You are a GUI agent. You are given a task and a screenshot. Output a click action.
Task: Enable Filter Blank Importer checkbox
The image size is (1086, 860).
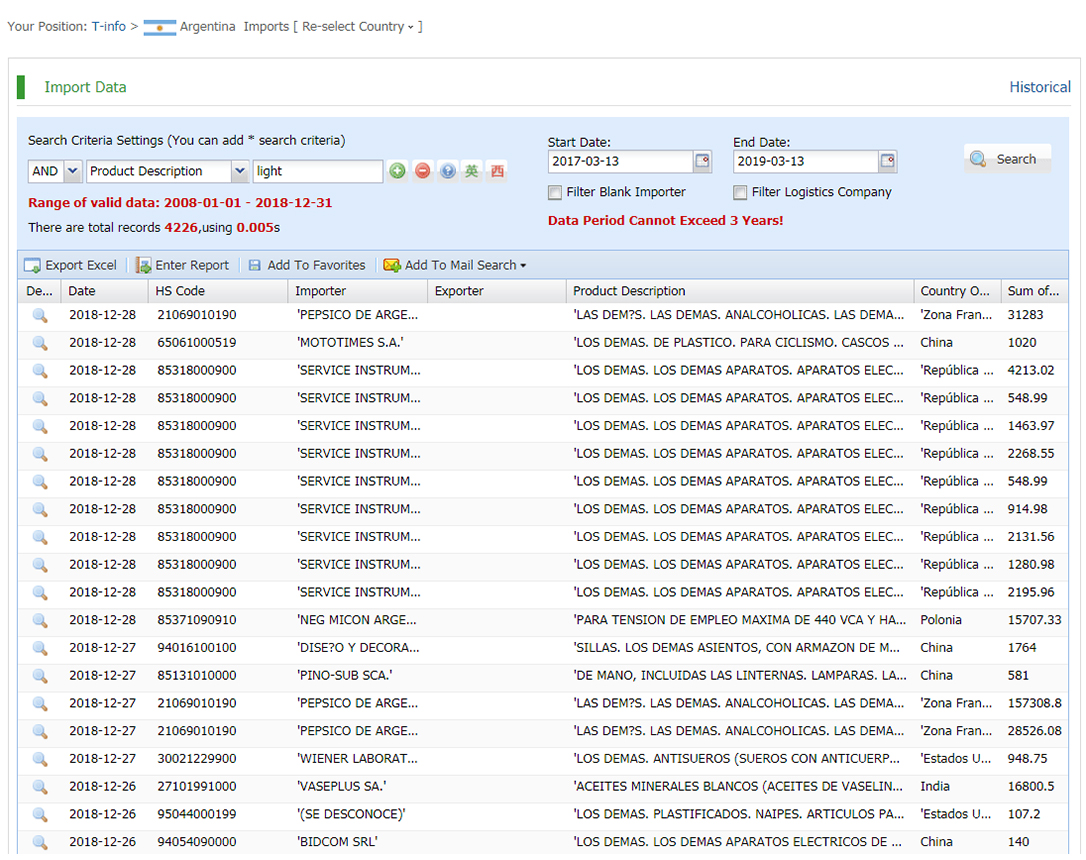click(555, 192)
